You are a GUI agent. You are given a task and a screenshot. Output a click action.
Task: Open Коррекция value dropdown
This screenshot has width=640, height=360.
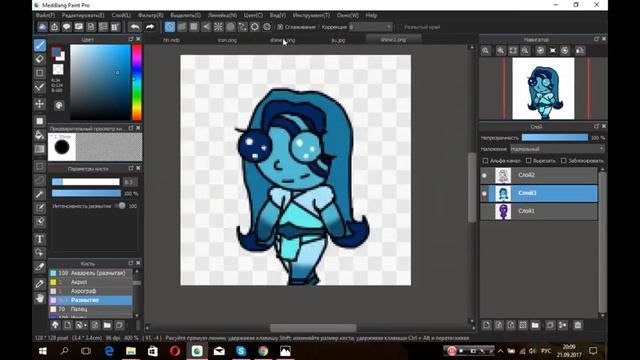coord(371,27)
